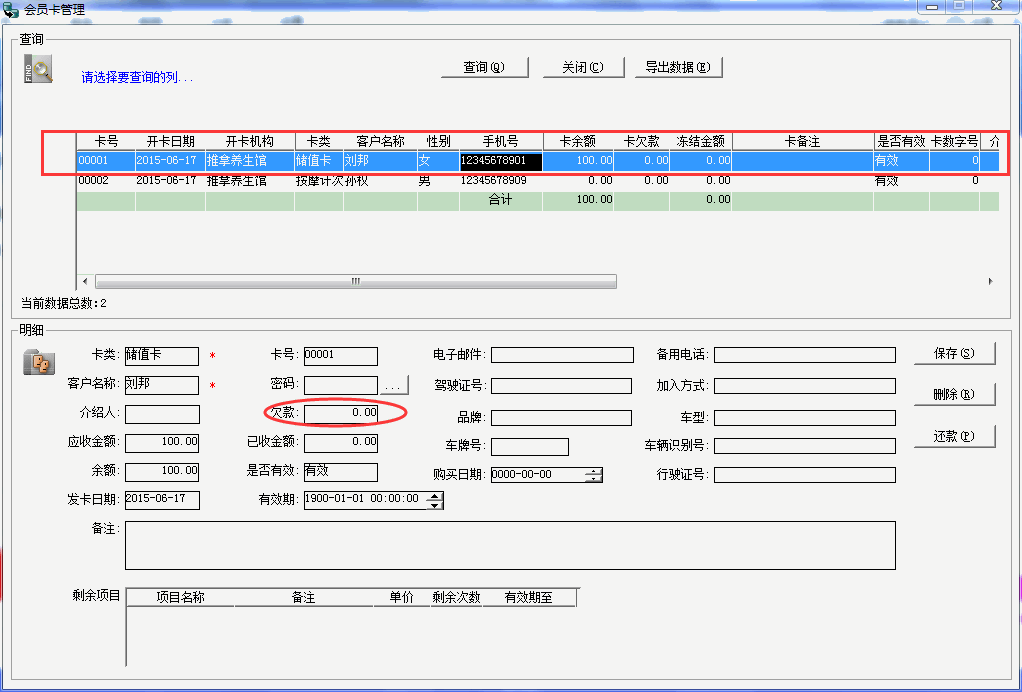Click the 卡数字号 column header
1022x692 pixels.
[x=955, y=141]
